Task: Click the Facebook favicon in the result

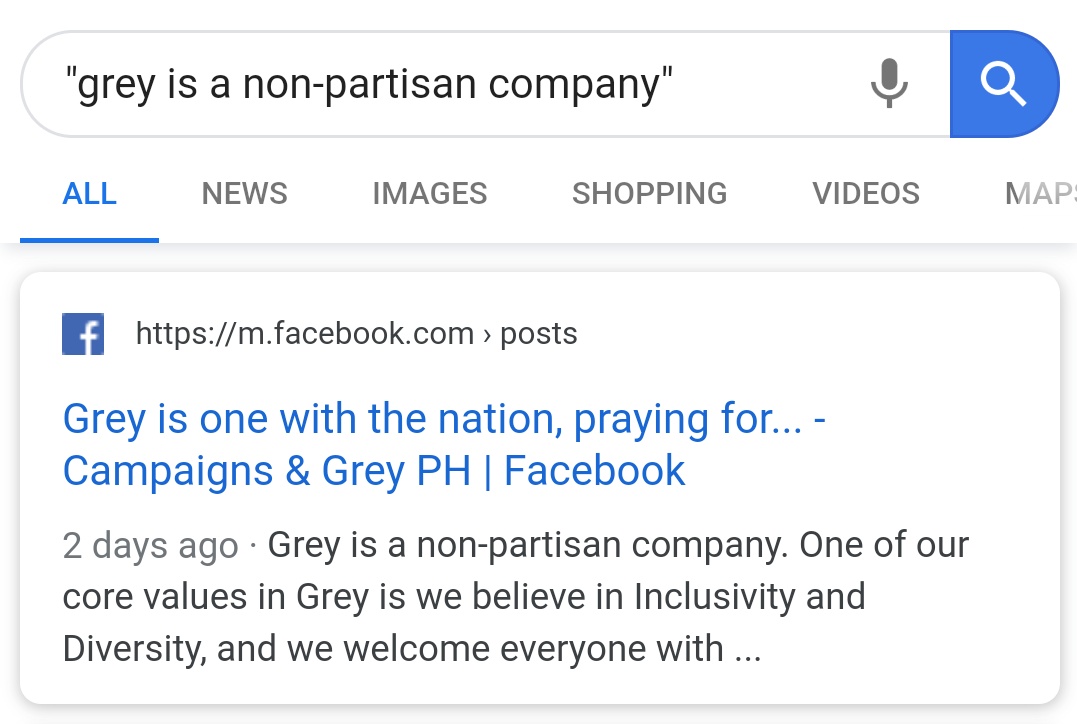Action: [84, 334]
